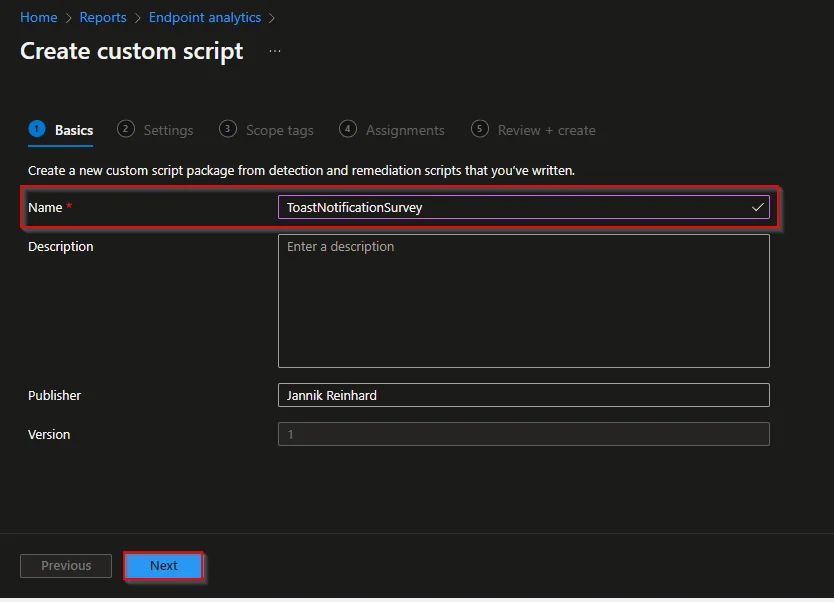Click the validation checkmark in Name field
834x602 pixels.
(757, 207)
